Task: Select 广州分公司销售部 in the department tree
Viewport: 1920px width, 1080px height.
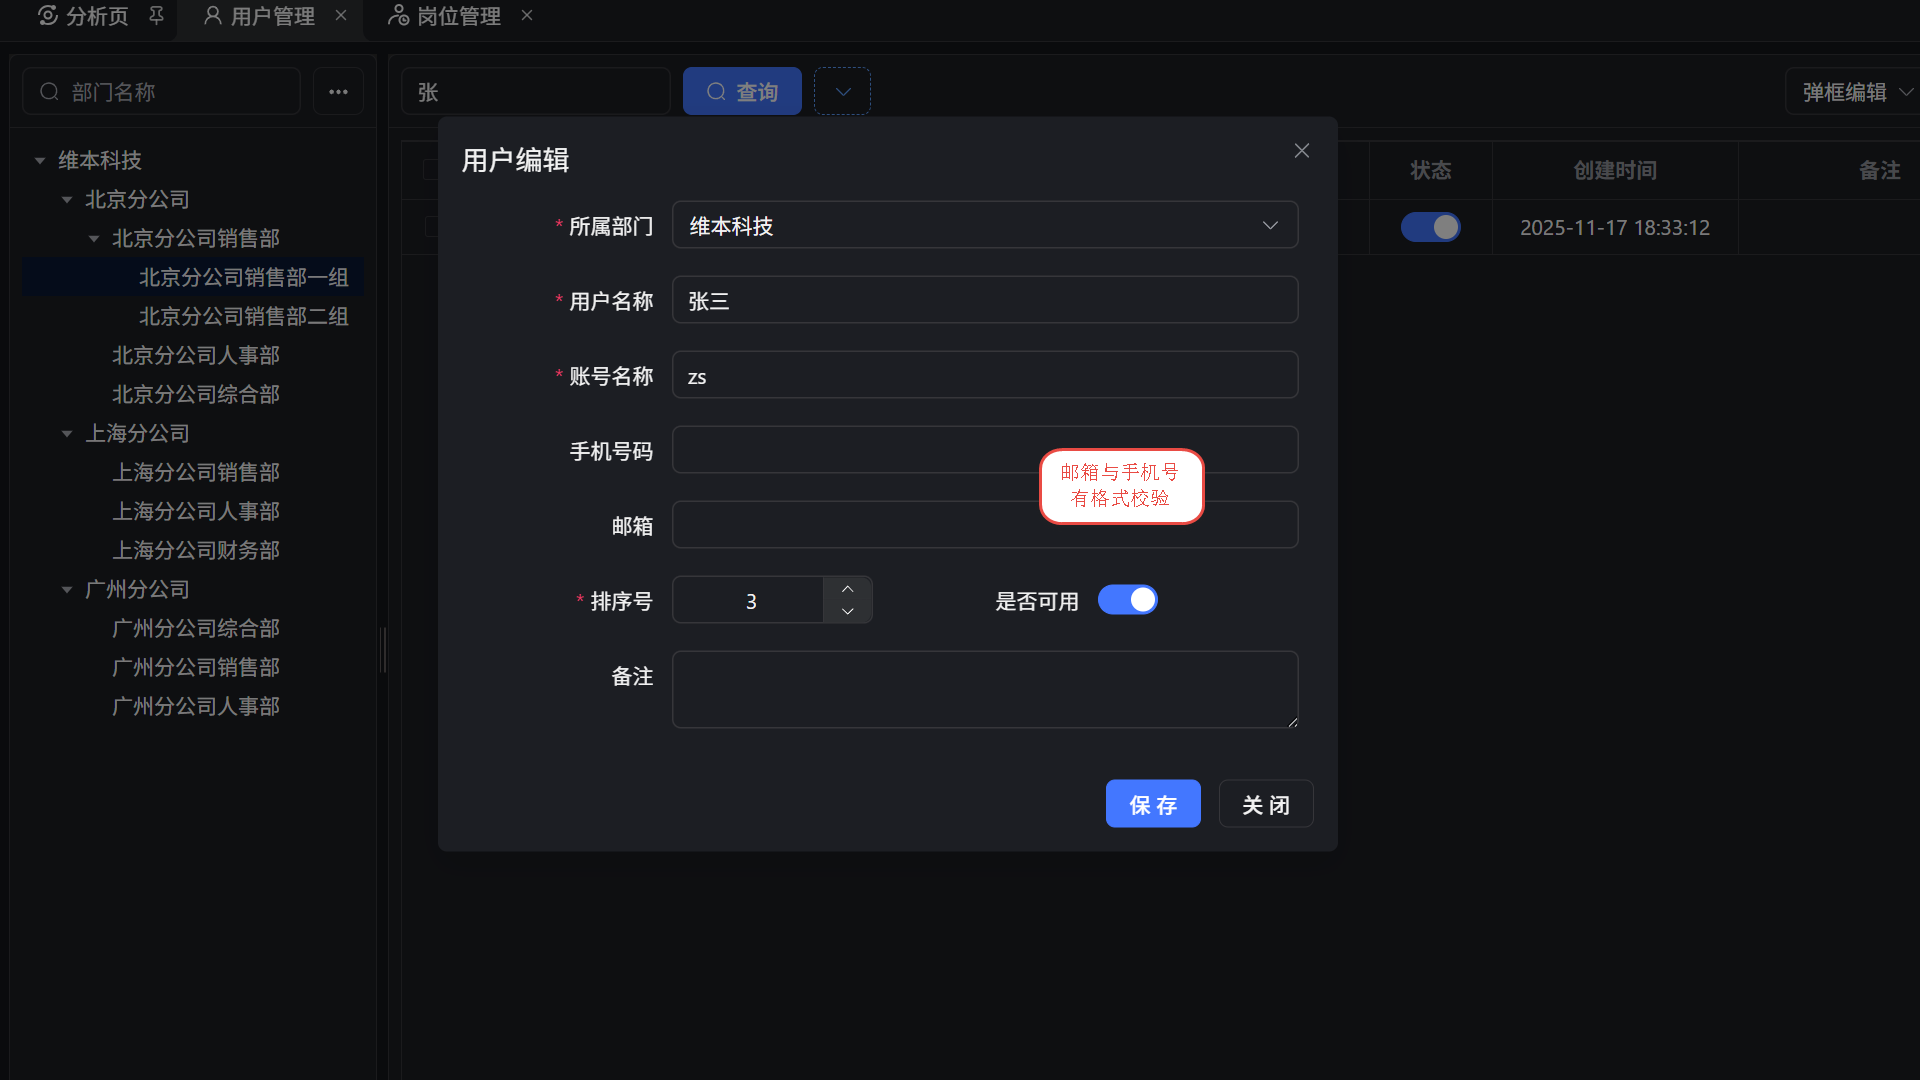Action: [196, 667]
